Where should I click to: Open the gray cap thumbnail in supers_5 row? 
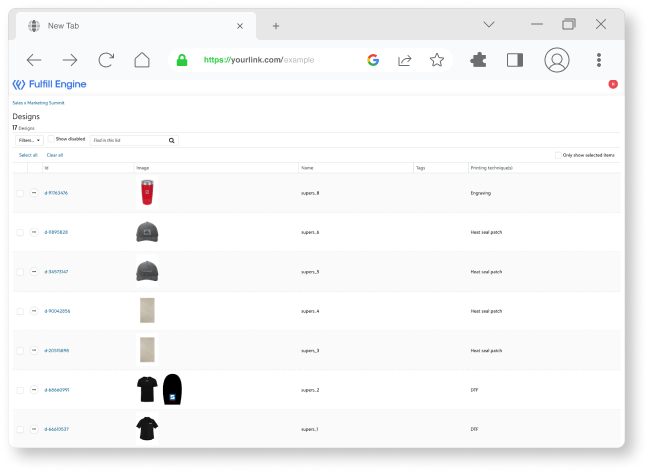tap(147, 271)
